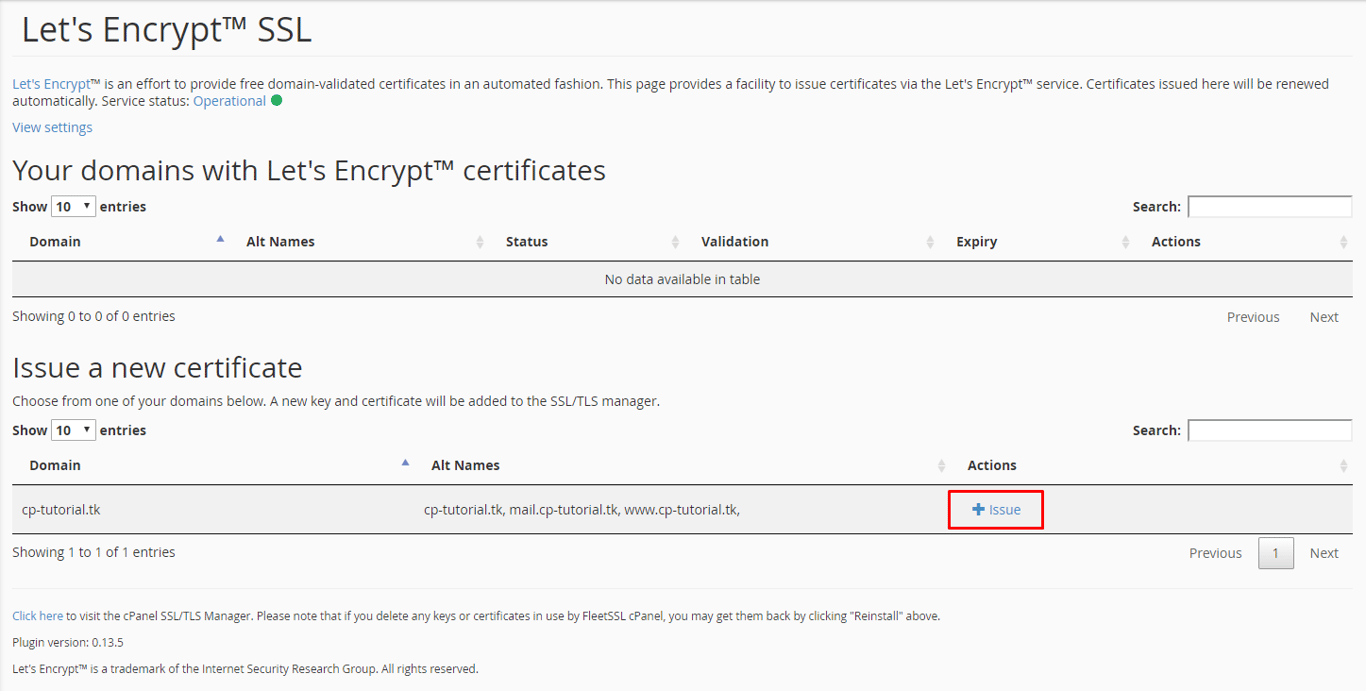Click the green Operational status indicator
The height and width of the screenshot is (691, 1366).
click(x=276, y=100)
